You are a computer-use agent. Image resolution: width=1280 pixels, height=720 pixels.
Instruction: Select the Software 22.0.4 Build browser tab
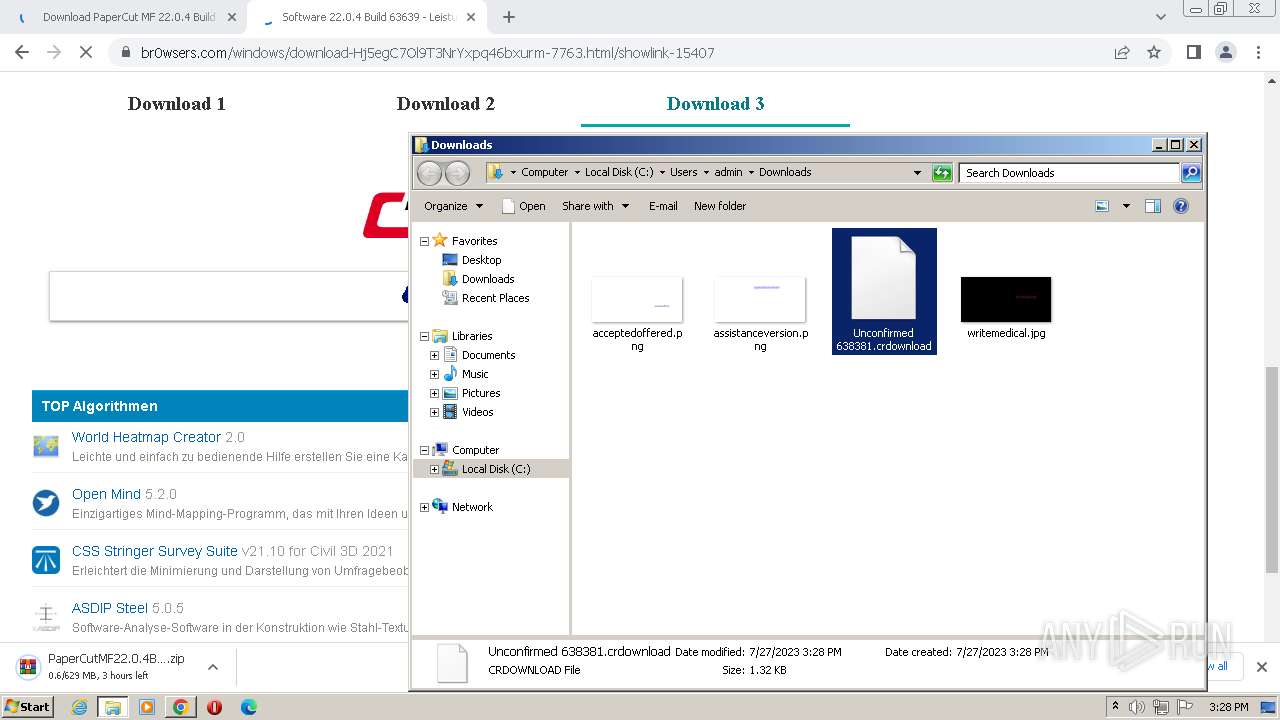(x=368, y=17)
